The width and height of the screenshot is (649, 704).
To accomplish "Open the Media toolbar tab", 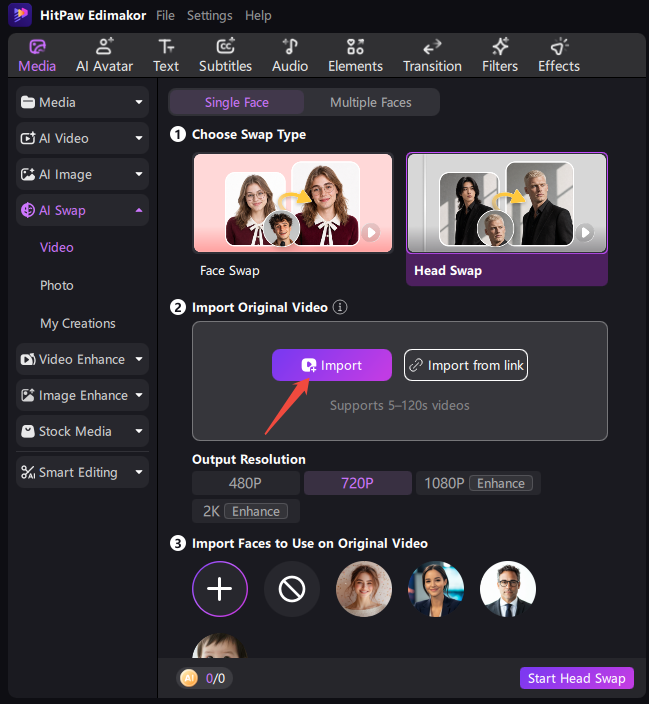I will 37,56.
